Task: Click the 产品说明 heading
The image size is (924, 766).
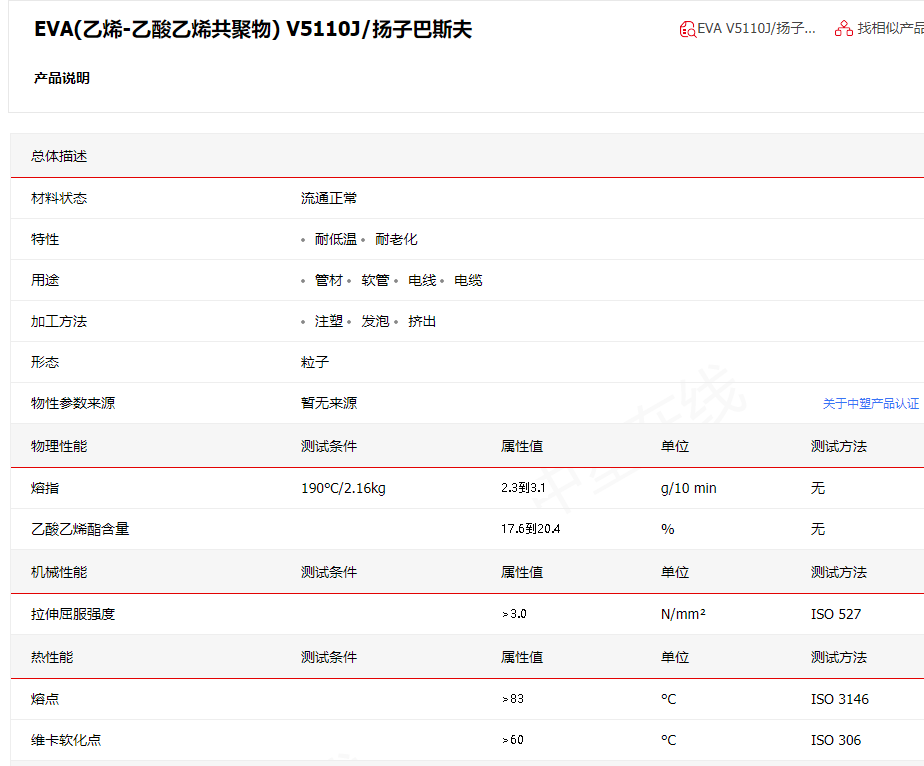Action: tap(62, 78)
